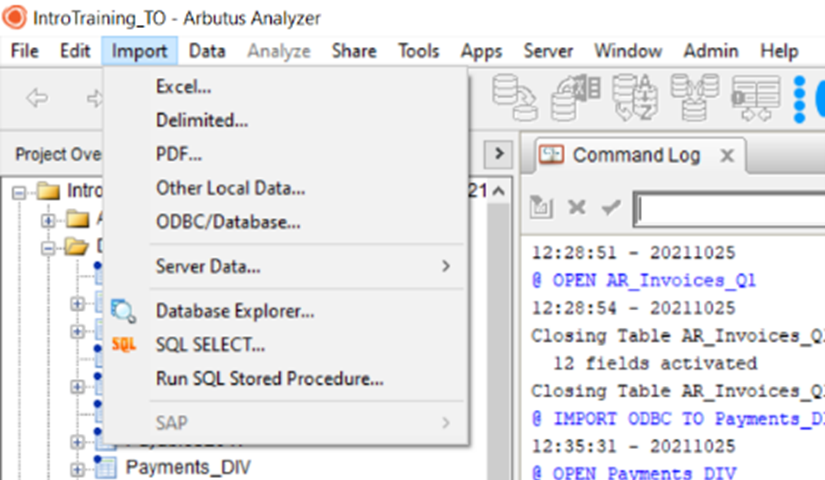825x480 pixels.
Task: Open the Admin menu
Action: (x=711, y=51)
